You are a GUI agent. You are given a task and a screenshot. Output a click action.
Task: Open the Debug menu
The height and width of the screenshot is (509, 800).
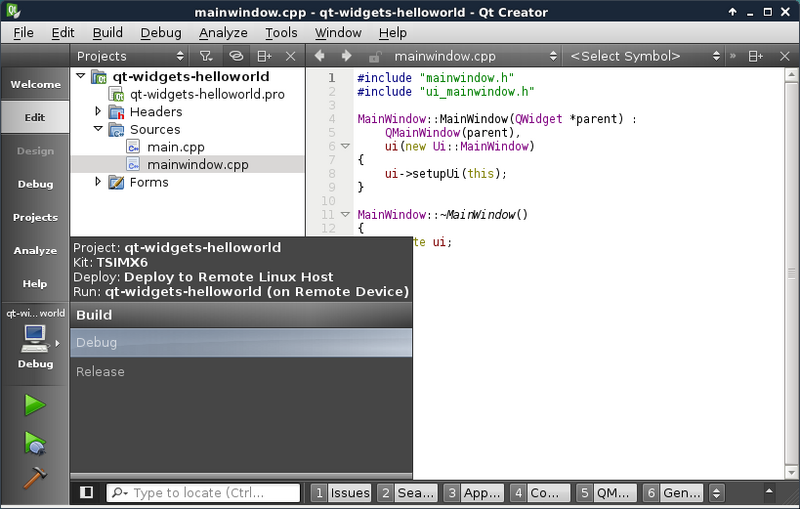tap(161, 33)
